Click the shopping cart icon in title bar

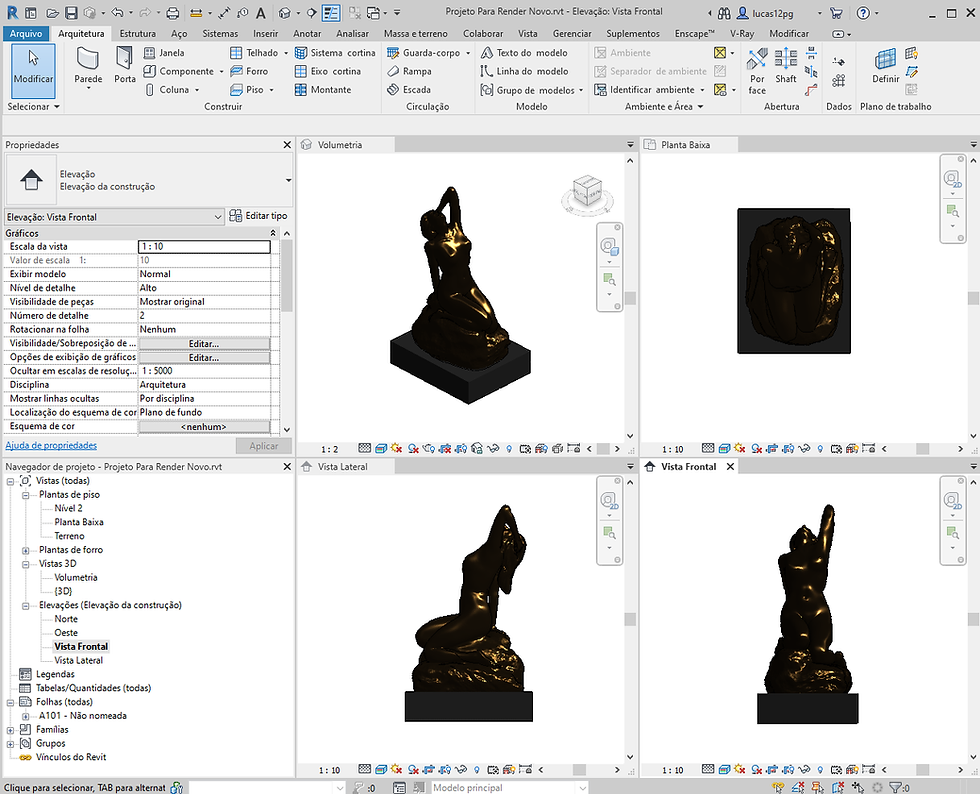coord(836,13)
